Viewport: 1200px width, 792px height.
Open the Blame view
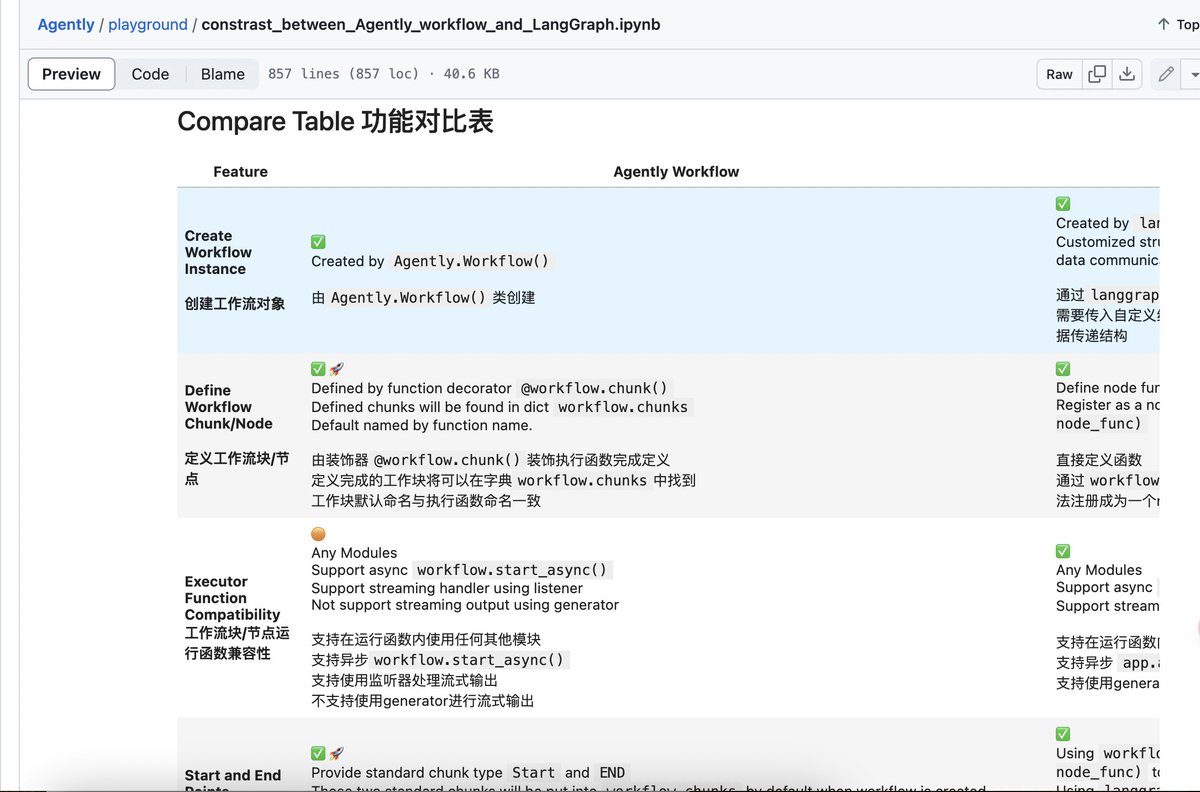coord(222,74)
